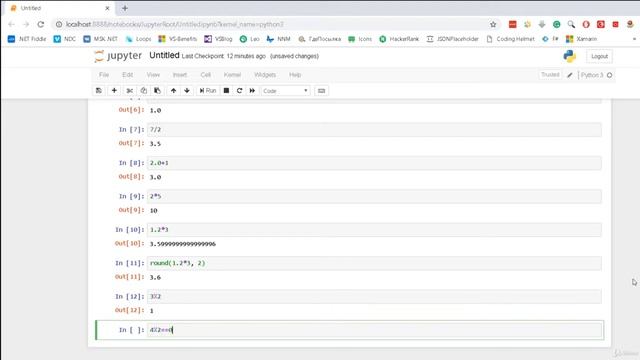Move selected cell down arrow
Viewport: 640px width, 360px height.
[187, 91]
